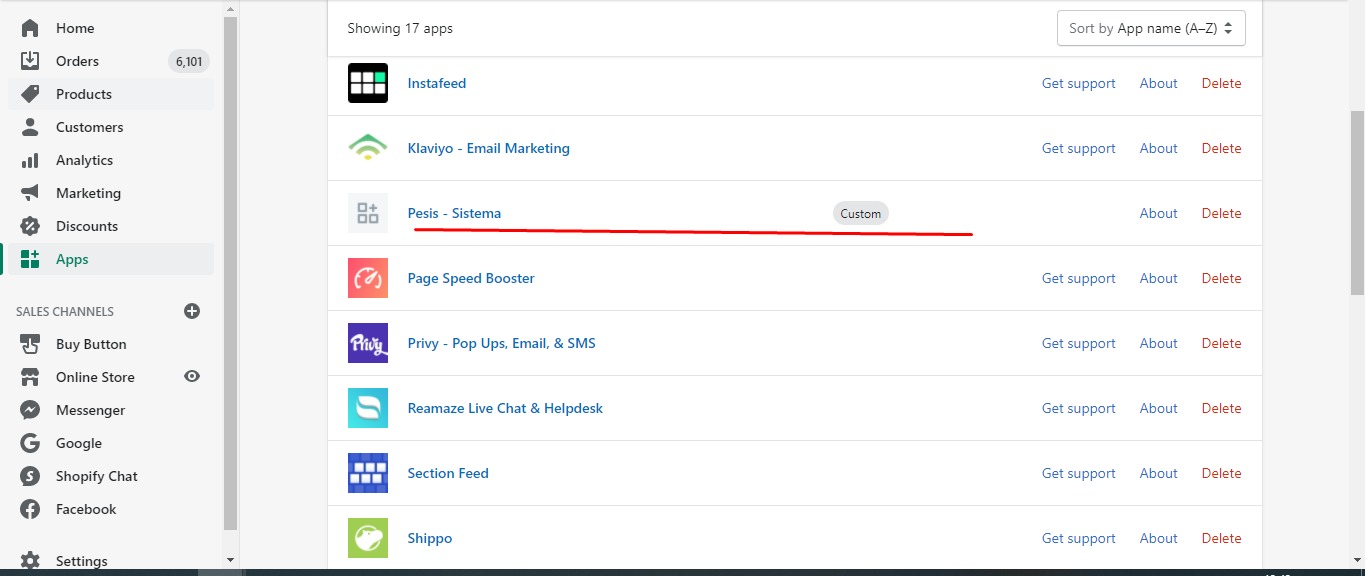The image size is (1365, 576).
Task: Go to Products in the sidebar
Action: pyautogui.click(x=83, y=94)
